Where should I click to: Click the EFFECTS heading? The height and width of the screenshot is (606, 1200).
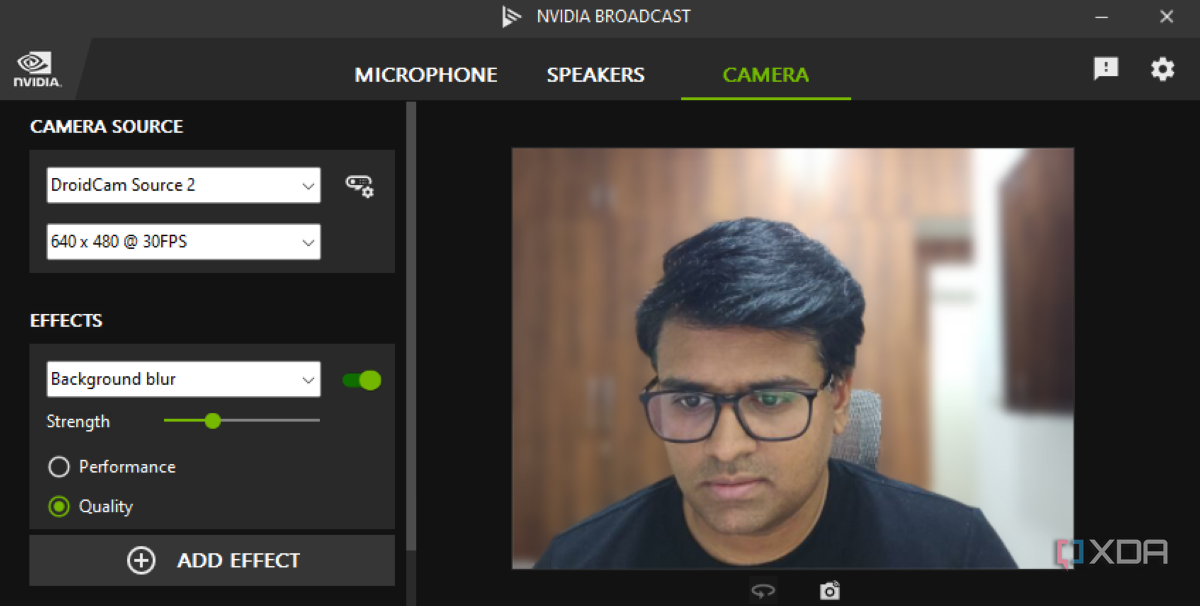pyautogui.click(x=66, y=321)
